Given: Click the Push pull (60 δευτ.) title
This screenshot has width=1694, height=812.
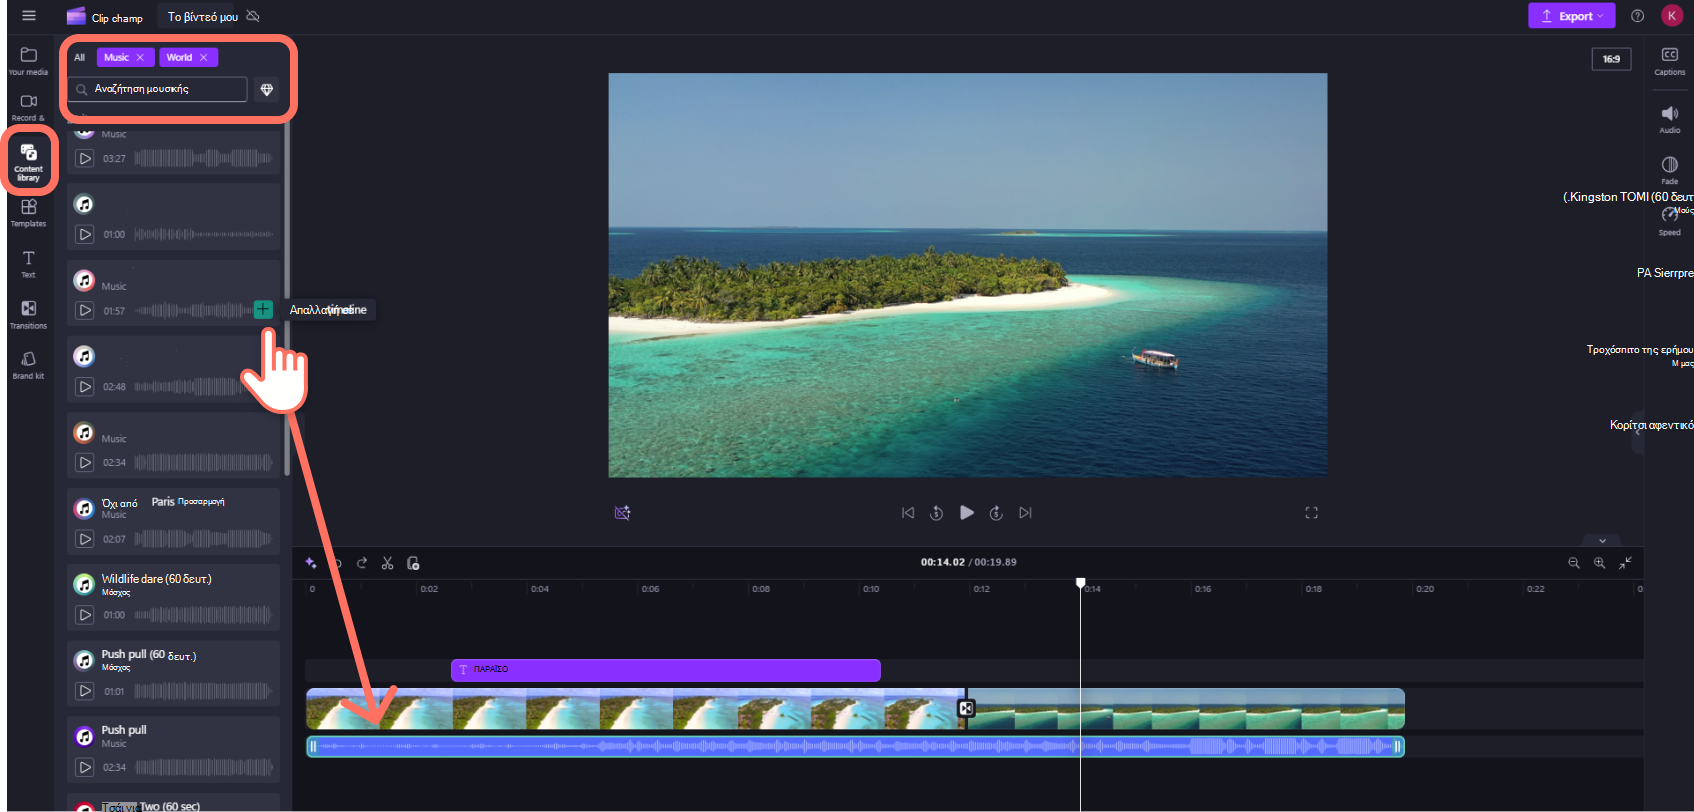Looking at the screenshot, I should (x=149, y=655).
